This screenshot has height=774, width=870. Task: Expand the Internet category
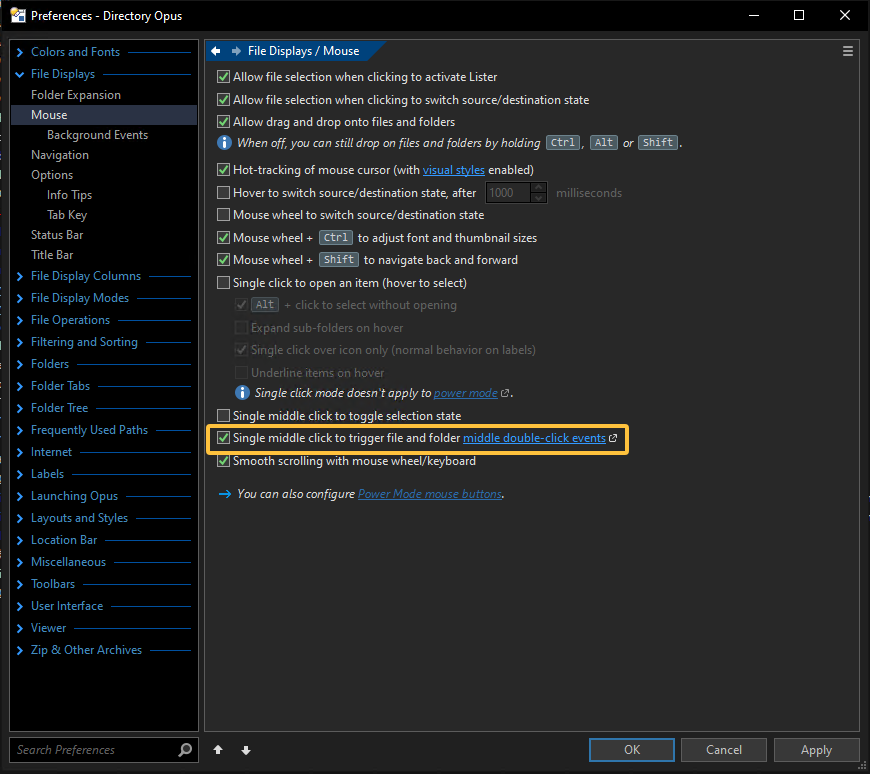tap(20, 452)
